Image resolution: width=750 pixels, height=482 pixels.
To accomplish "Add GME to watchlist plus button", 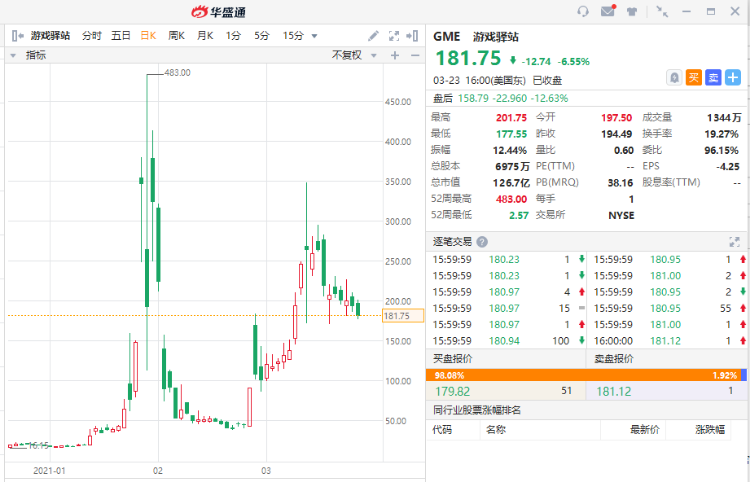I will coord(733,77).
